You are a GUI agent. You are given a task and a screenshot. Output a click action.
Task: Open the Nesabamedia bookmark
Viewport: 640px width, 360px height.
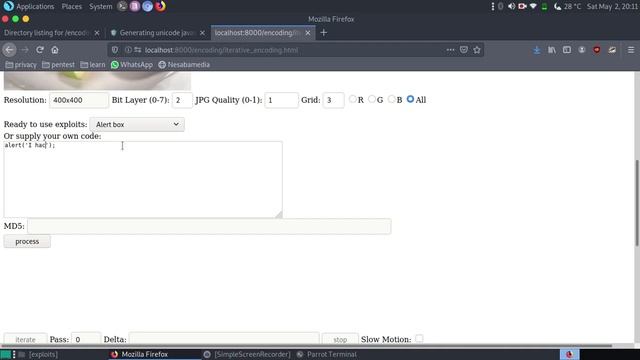[x=184, y=64]
